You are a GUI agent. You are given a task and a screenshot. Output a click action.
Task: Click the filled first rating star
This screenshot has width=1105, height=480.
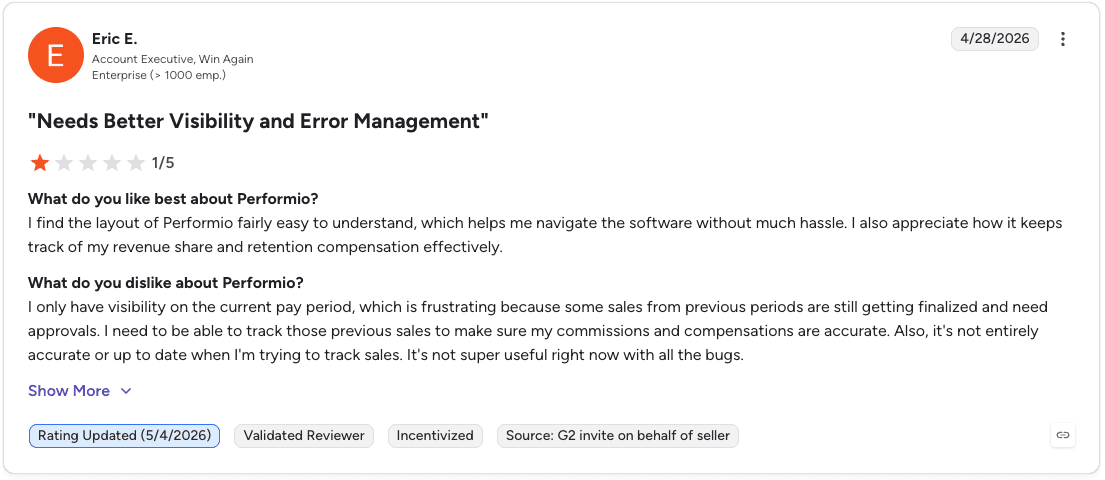39,164
